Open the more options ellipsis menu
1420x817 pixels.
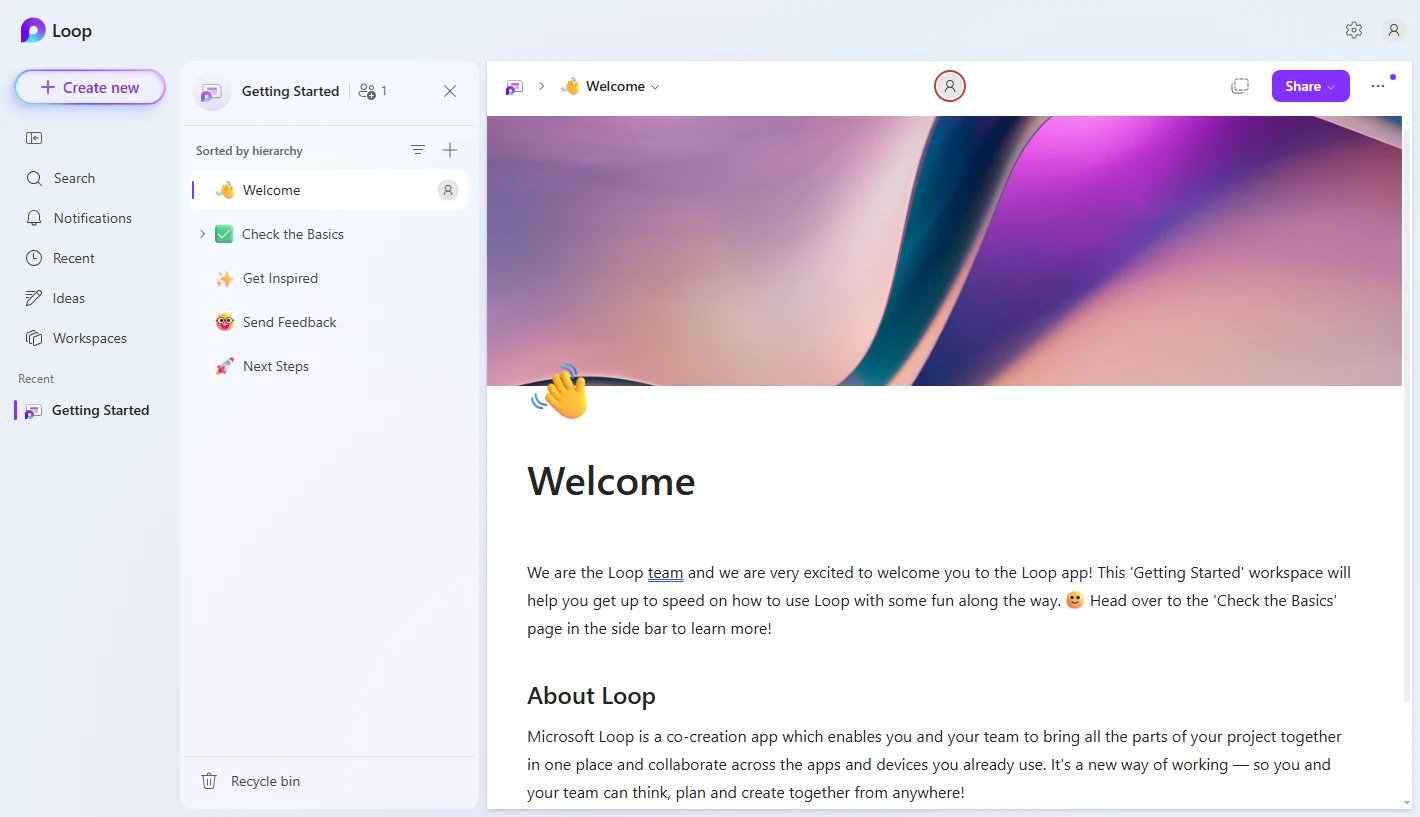pyautogui.click(x=1378, y=86)
